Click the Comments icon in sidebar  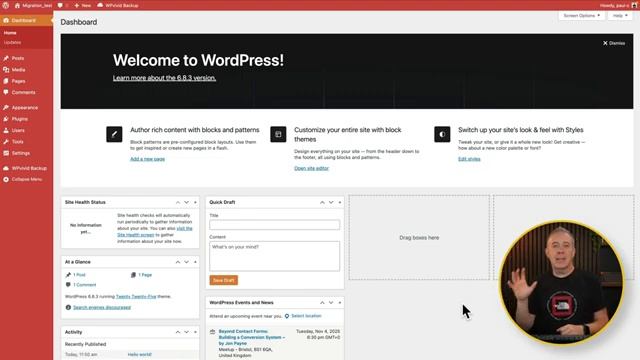point(6,93)
